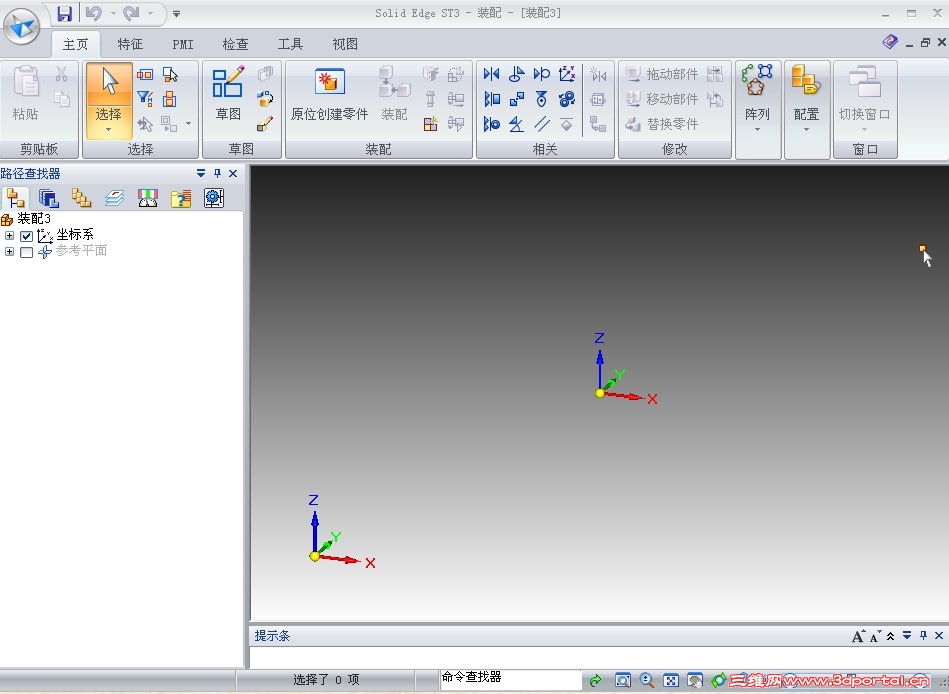Image resolution: width=949 pixels, height=694 pixels.
Task: Open the 视图 ribbon tab
Action: click(344, 44)
